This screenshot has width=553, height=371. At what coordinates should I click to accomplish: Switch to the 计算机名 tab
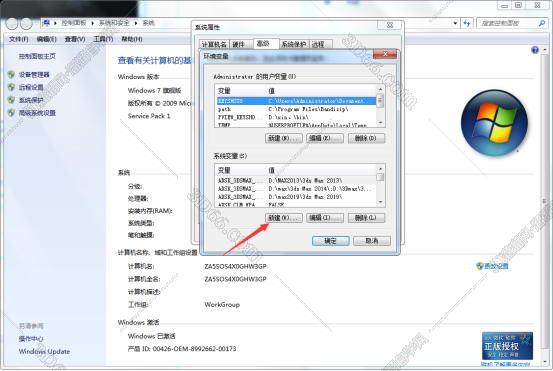pos(214,44)
